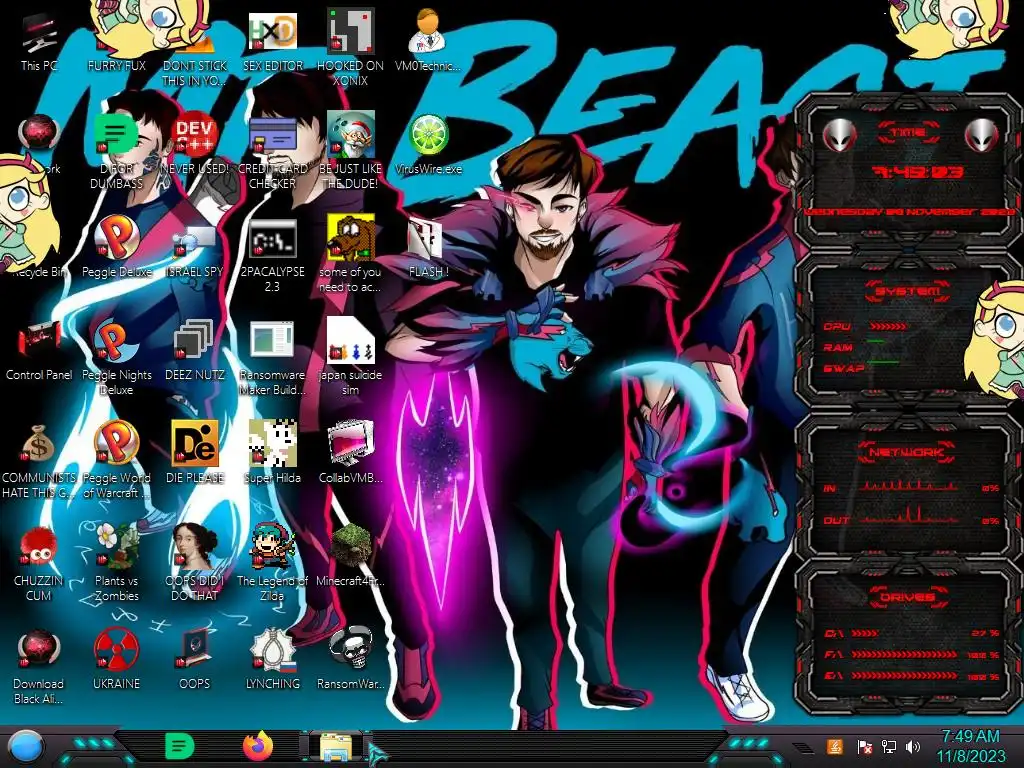Open the green DI FOR DUMBASS icon
This screenshot has width=1024, height=768.
[x=116, y=134]
